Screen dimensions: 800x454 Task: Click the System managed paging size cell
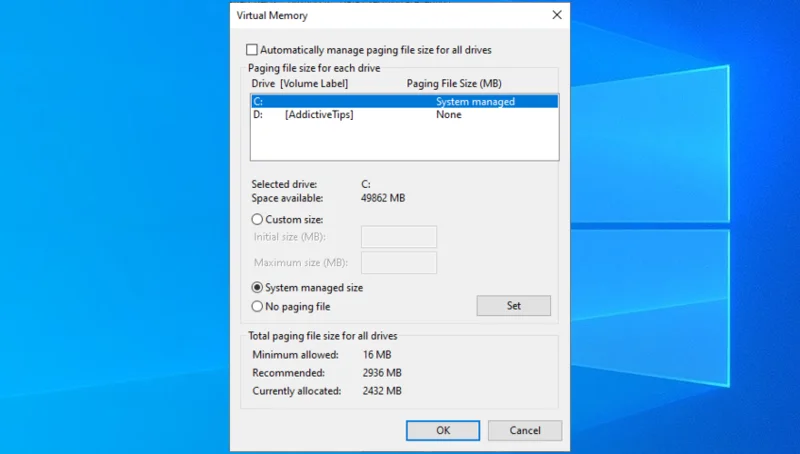pyautogui.click(x=476, y=102)
